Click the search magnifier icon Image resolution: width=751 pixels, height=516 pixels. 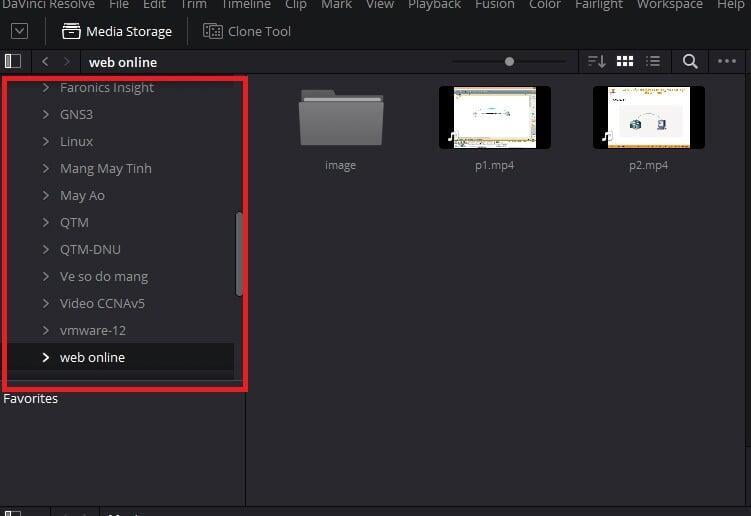pyautogui.click(x=690, y=61)
